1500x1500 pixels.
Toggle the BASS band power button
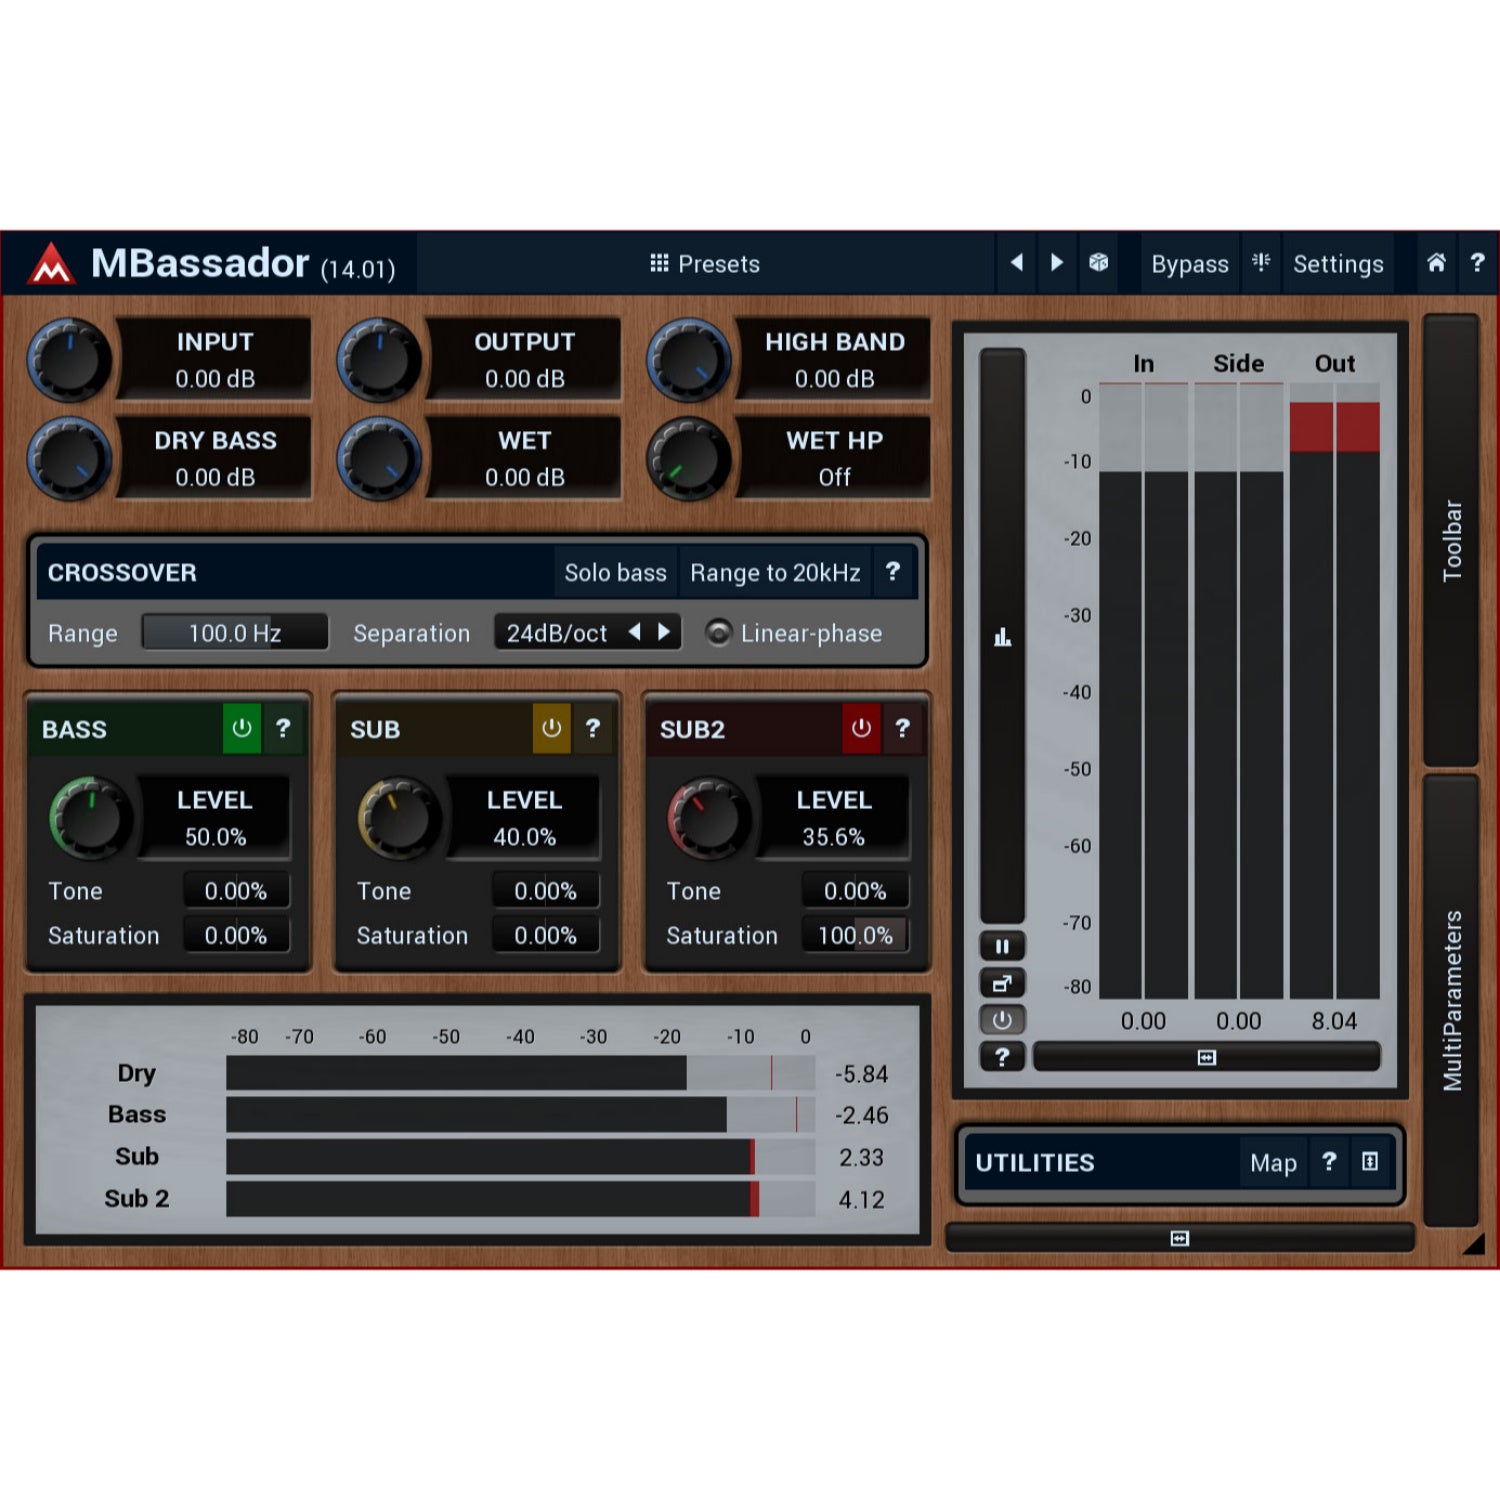[x=242, y=728]
